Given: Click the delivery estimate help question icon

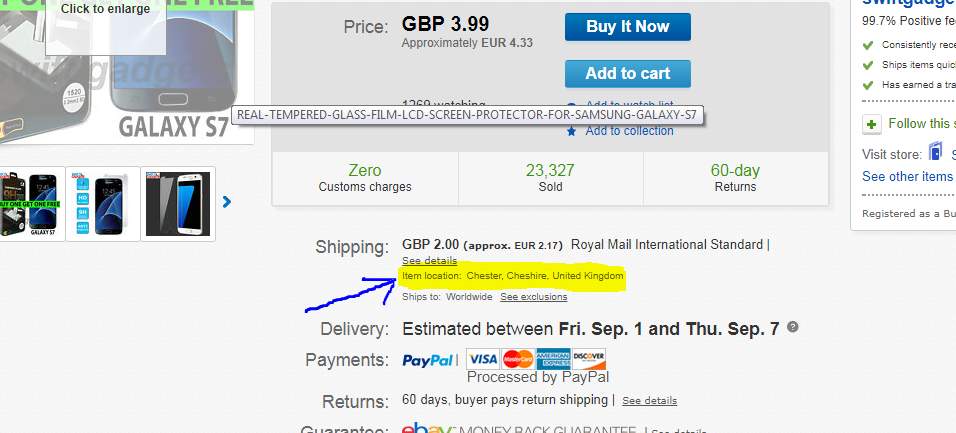Looking at the screenshot, I should [x=793, y=327].
